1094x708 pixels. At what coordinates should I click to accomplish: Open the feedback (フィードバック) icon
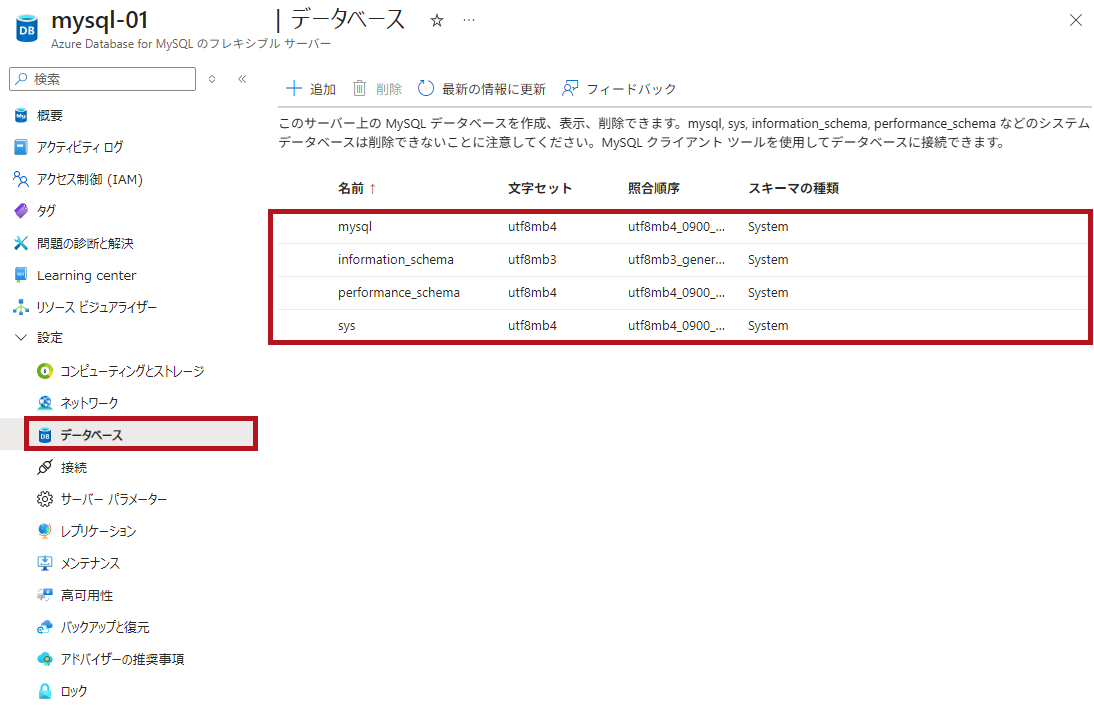[571, 88]
